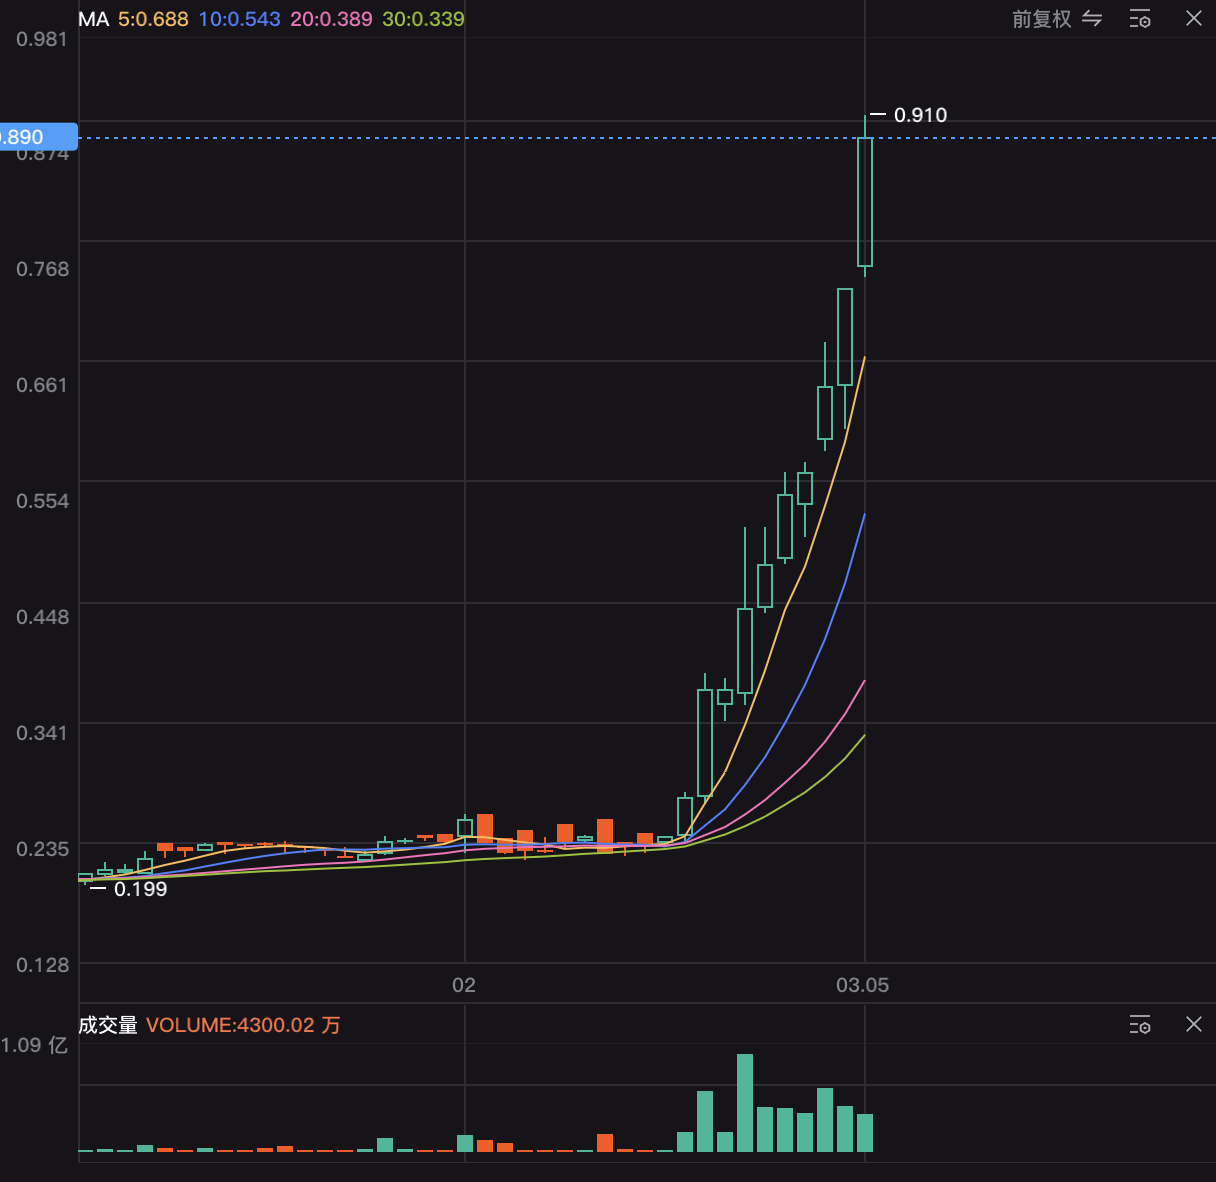
Task: Select the blue 0.890 current price tag
Action: pyautogui.click(x=37, y=137)
